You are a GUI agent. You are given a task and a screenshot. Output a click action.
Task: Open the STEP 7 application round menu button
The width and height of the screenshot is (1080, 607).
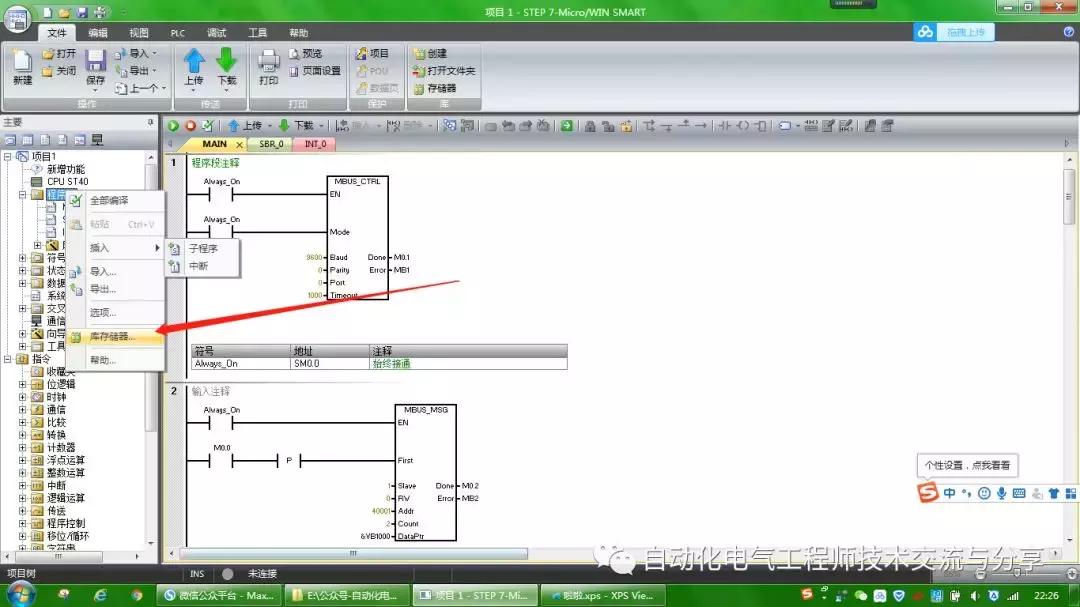click(x=17, y=18)
